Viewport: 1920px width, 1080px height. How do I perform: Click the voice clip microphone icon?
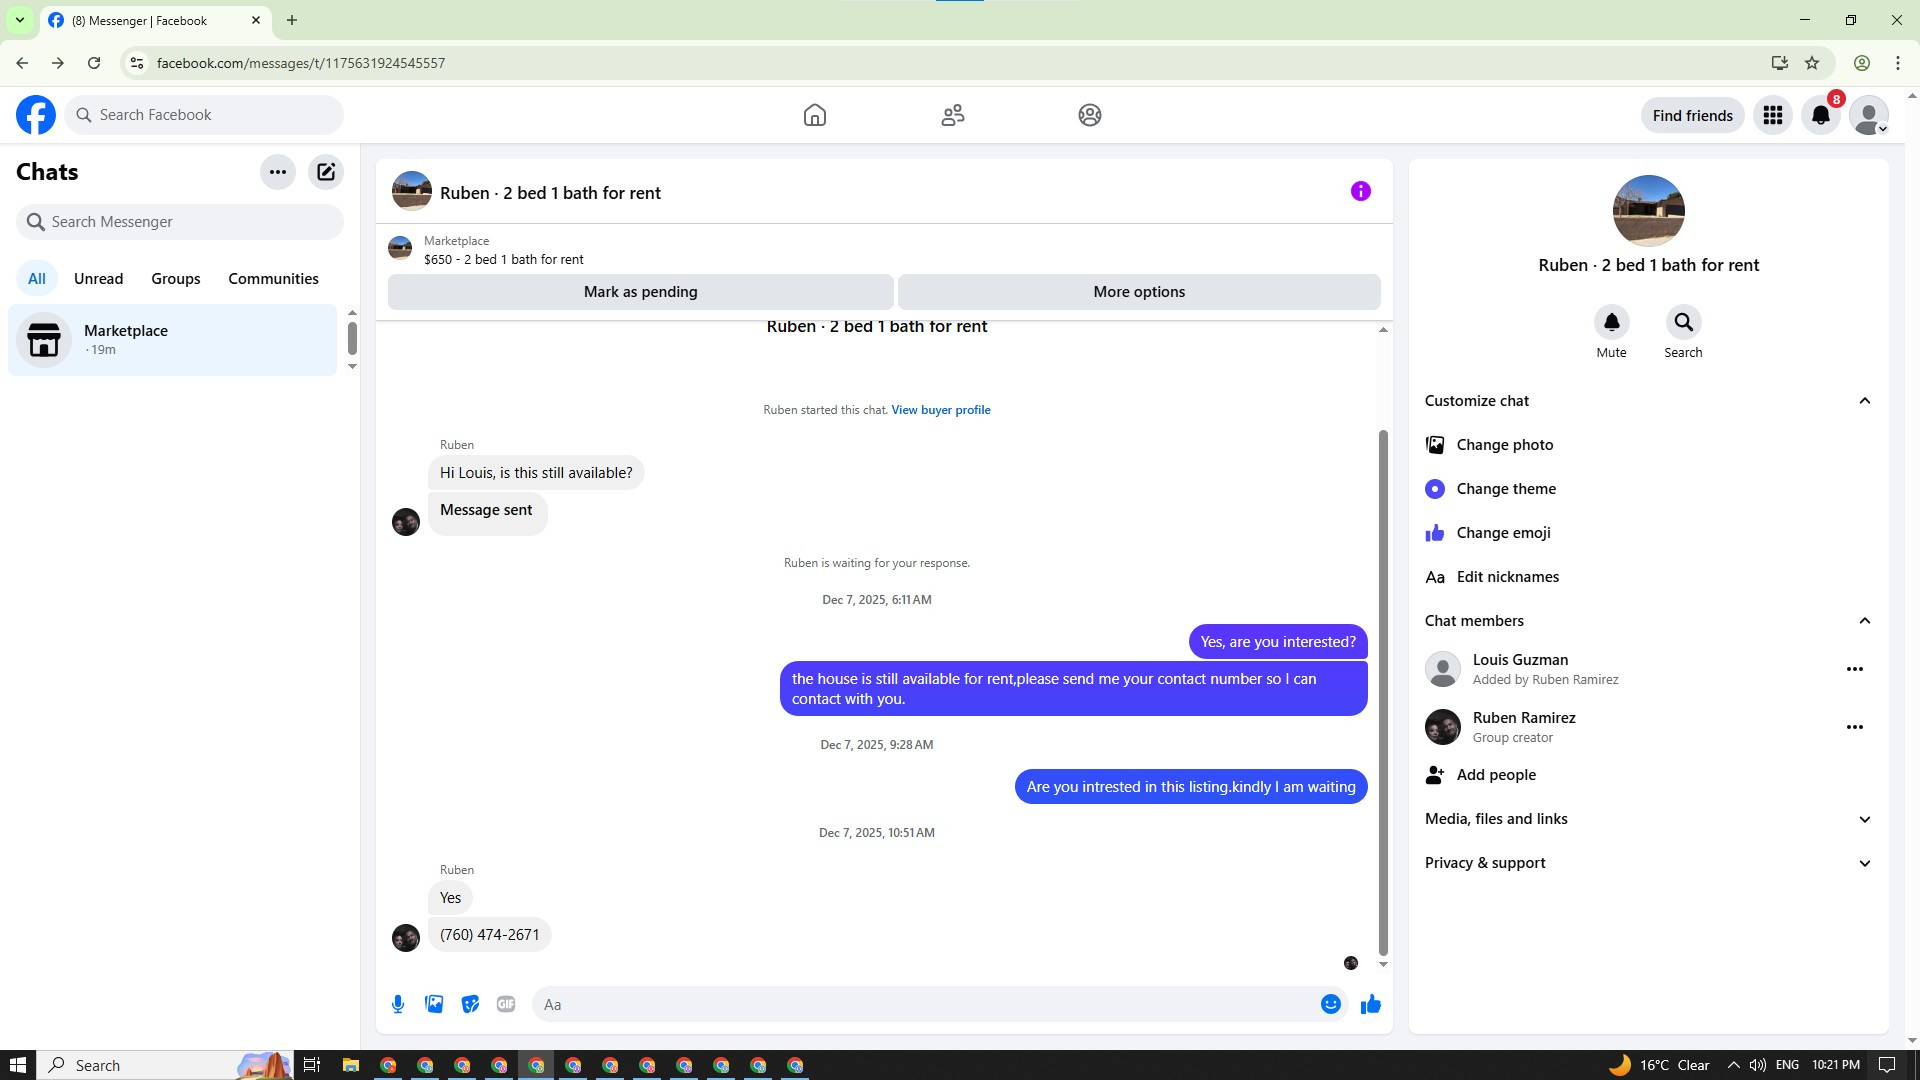click(x=398, y=1004)
